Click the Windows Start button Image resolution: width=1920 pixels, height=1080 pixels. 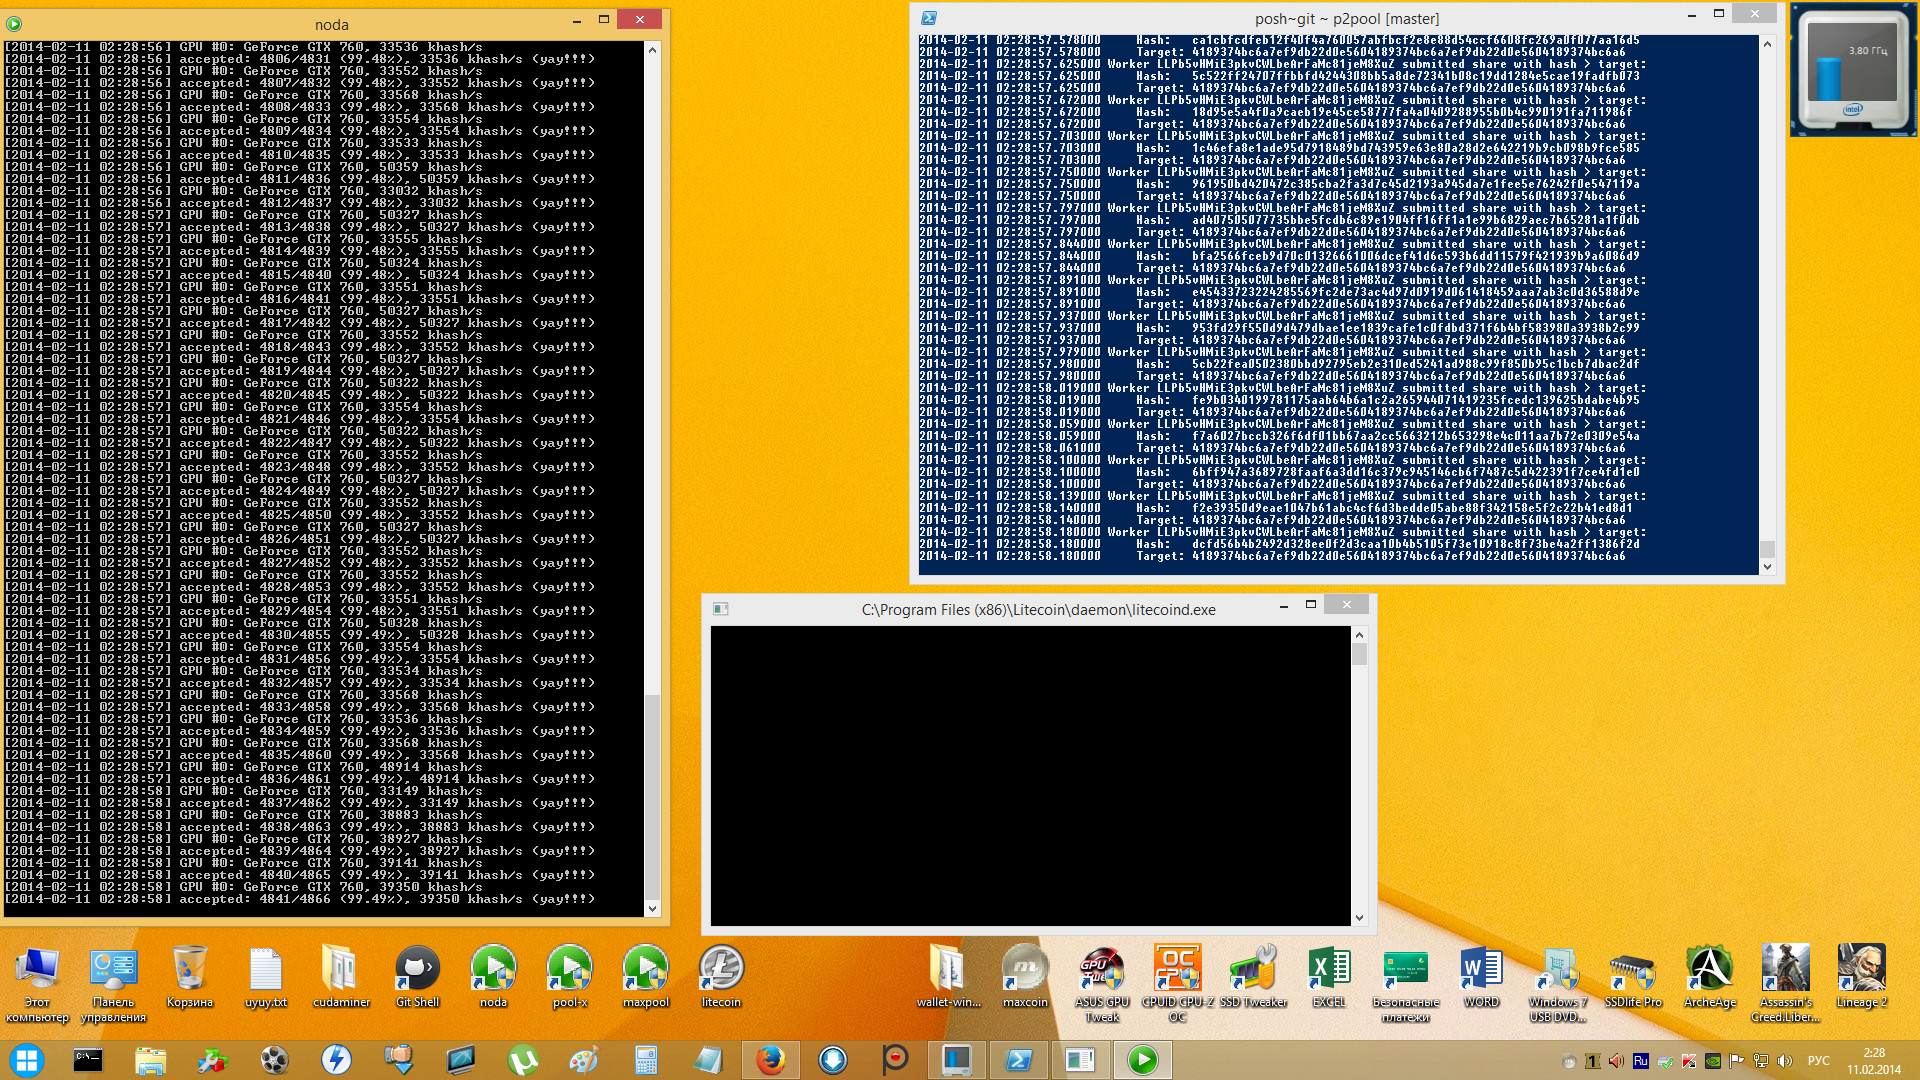tap(27, 1060)
